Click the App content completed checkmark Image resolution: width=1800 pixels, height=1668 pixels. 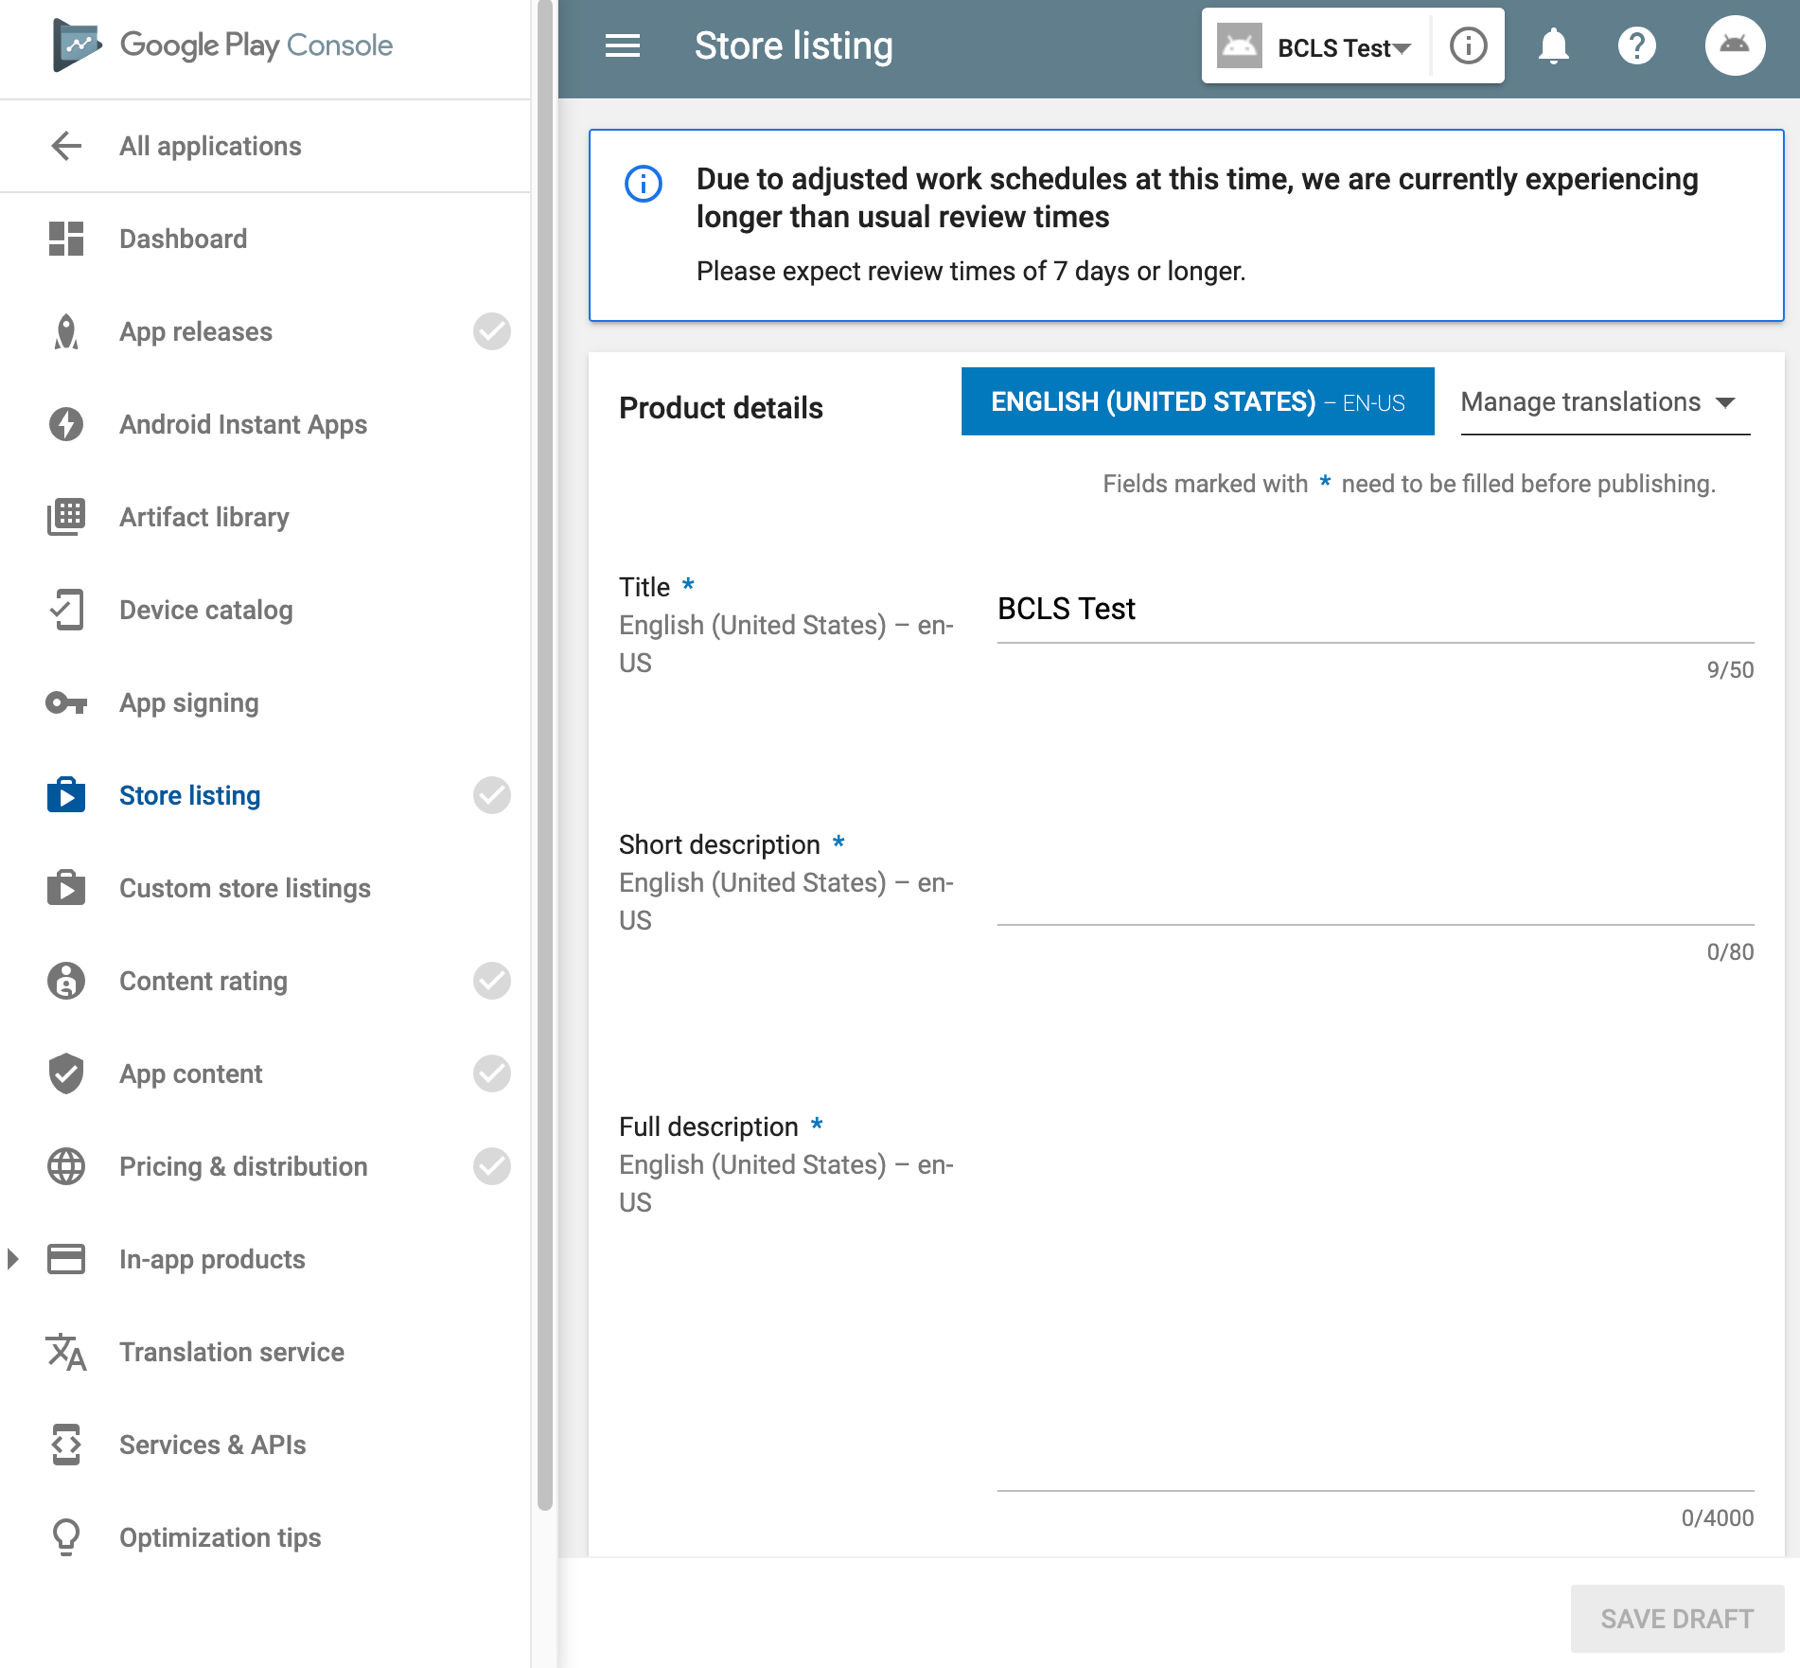tap(492, 1074)
